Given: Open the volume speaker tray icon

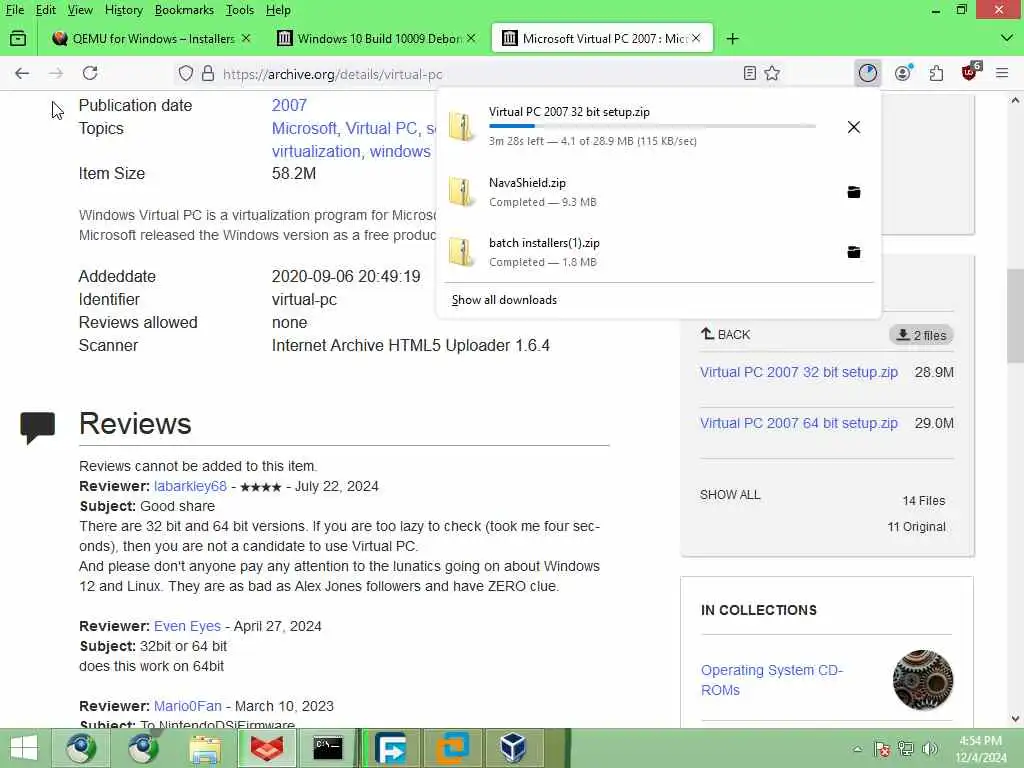Looking at the screenshot, I should (x=929, y=749).
